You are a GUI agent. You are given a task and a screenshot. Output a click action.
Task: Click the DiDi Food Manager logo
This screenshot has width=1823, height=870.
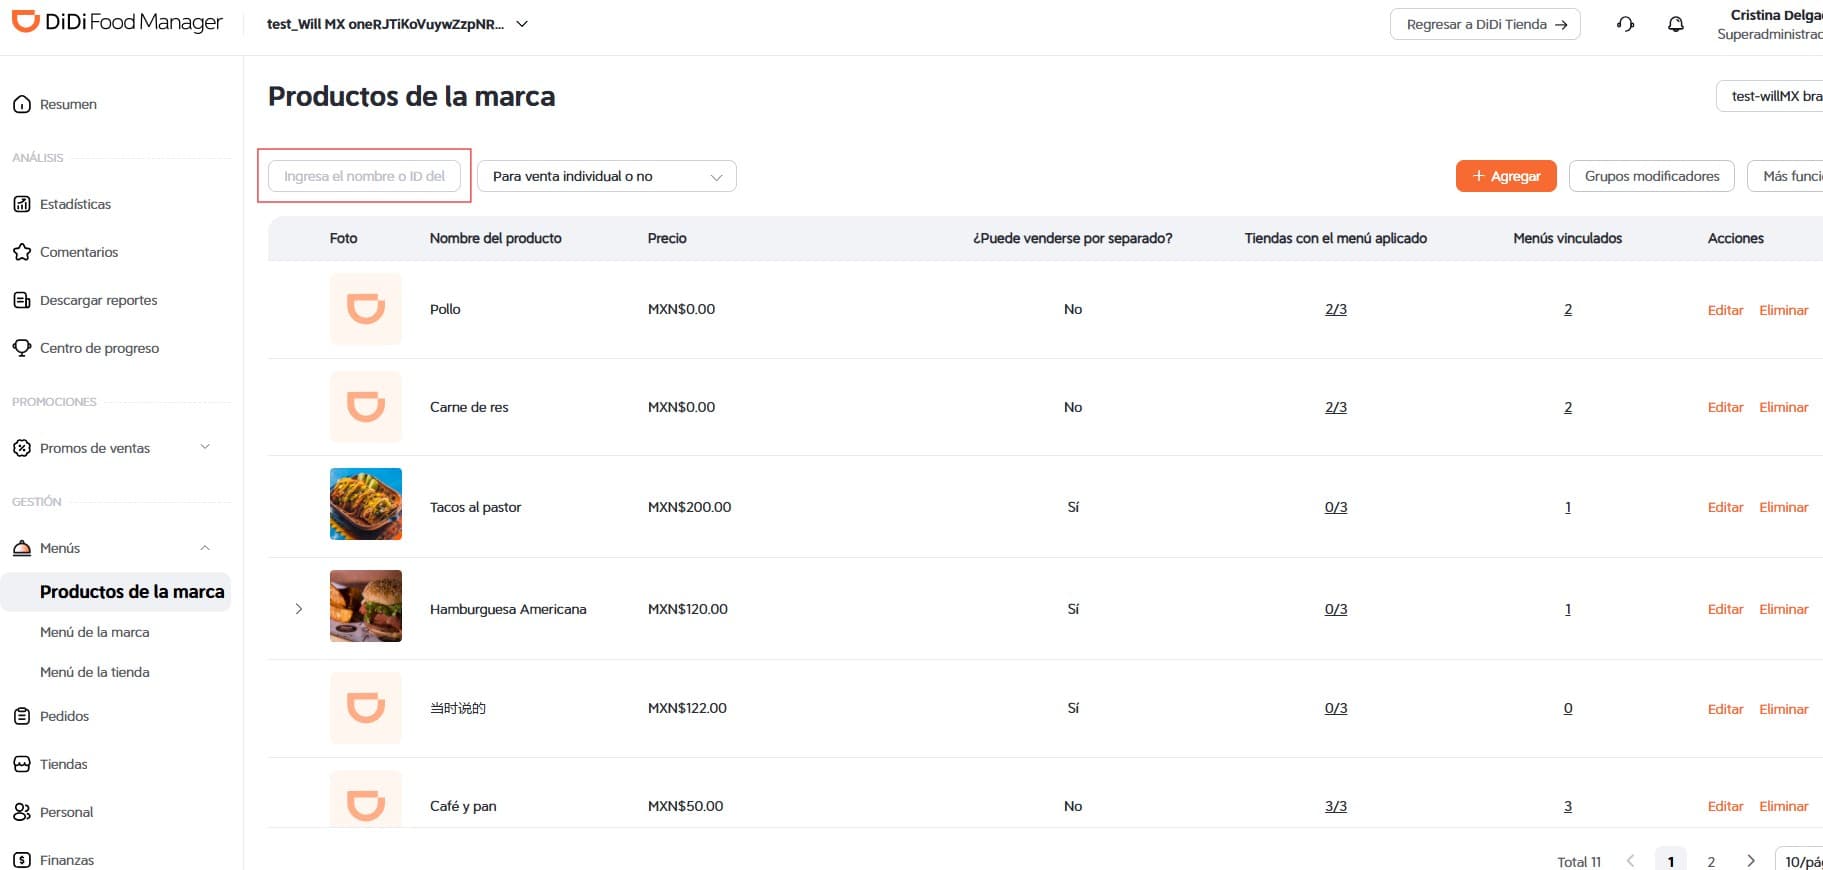tap(117, 22)
